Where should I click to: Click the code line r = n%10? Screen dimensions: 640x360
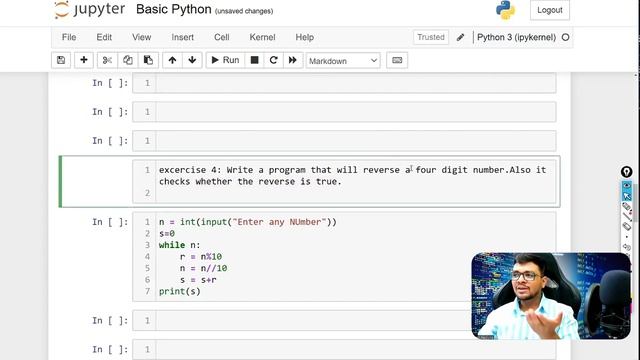(x=201, y=257)
